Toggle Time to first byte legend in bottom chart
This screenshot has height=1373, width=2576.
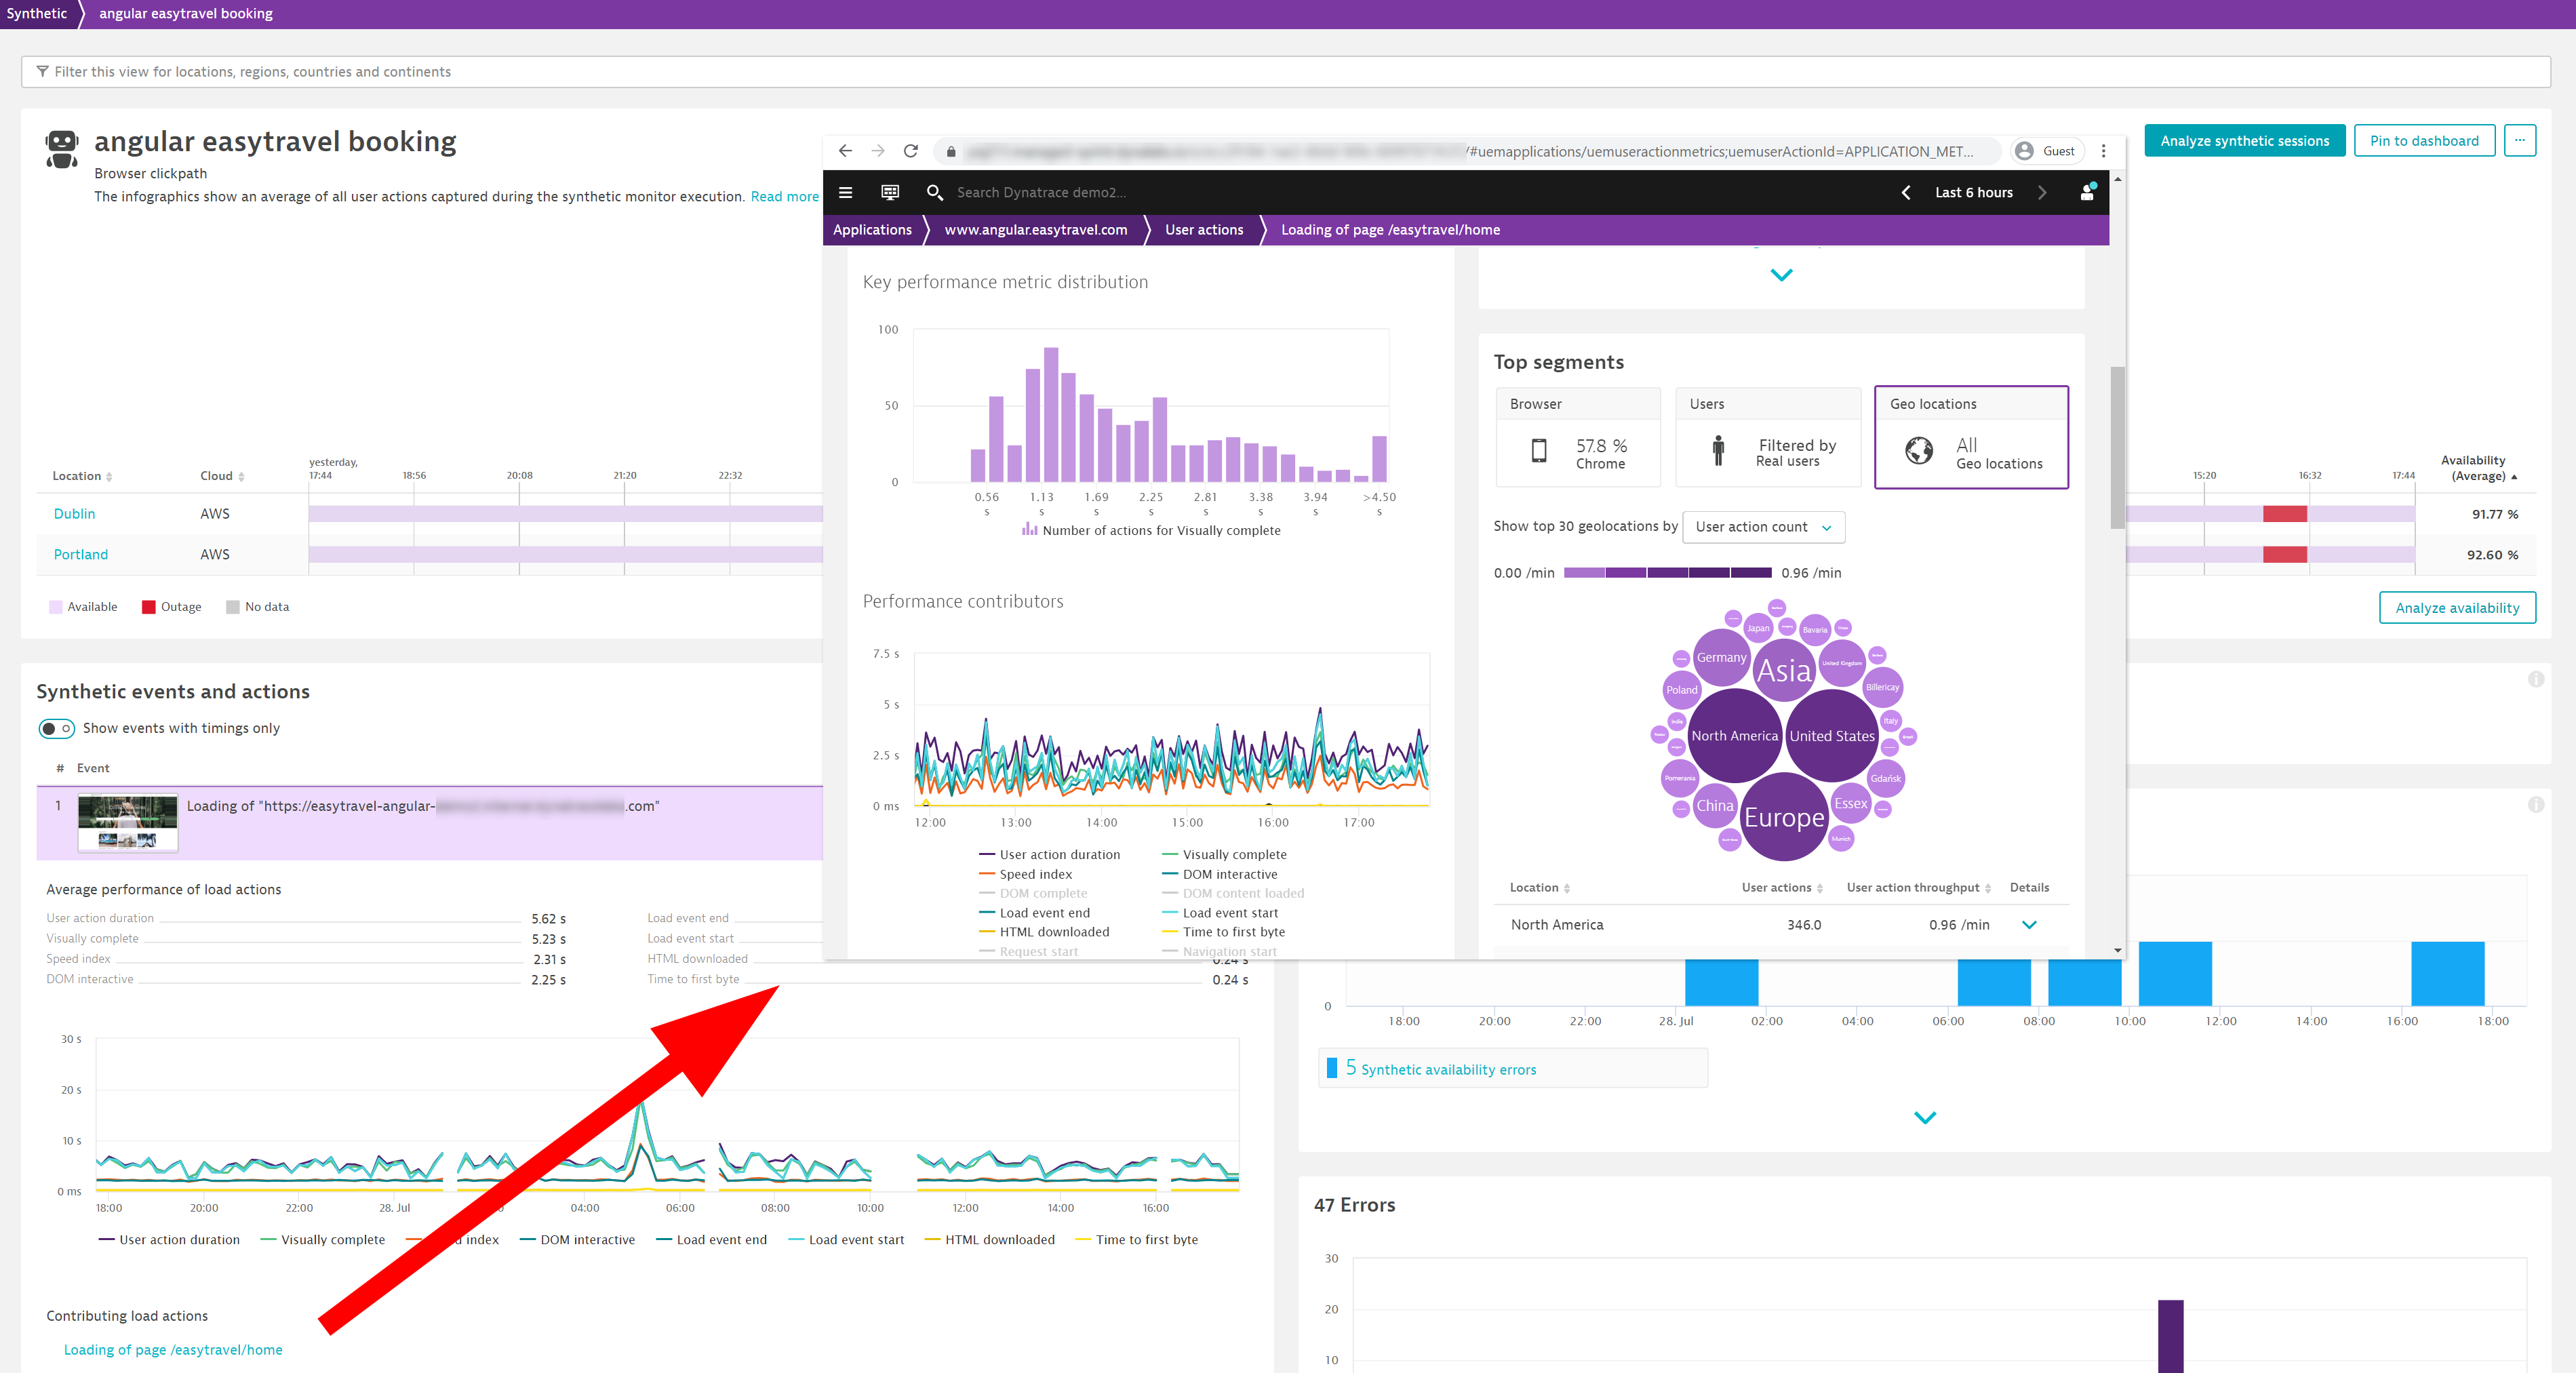coord(1136,1239)
